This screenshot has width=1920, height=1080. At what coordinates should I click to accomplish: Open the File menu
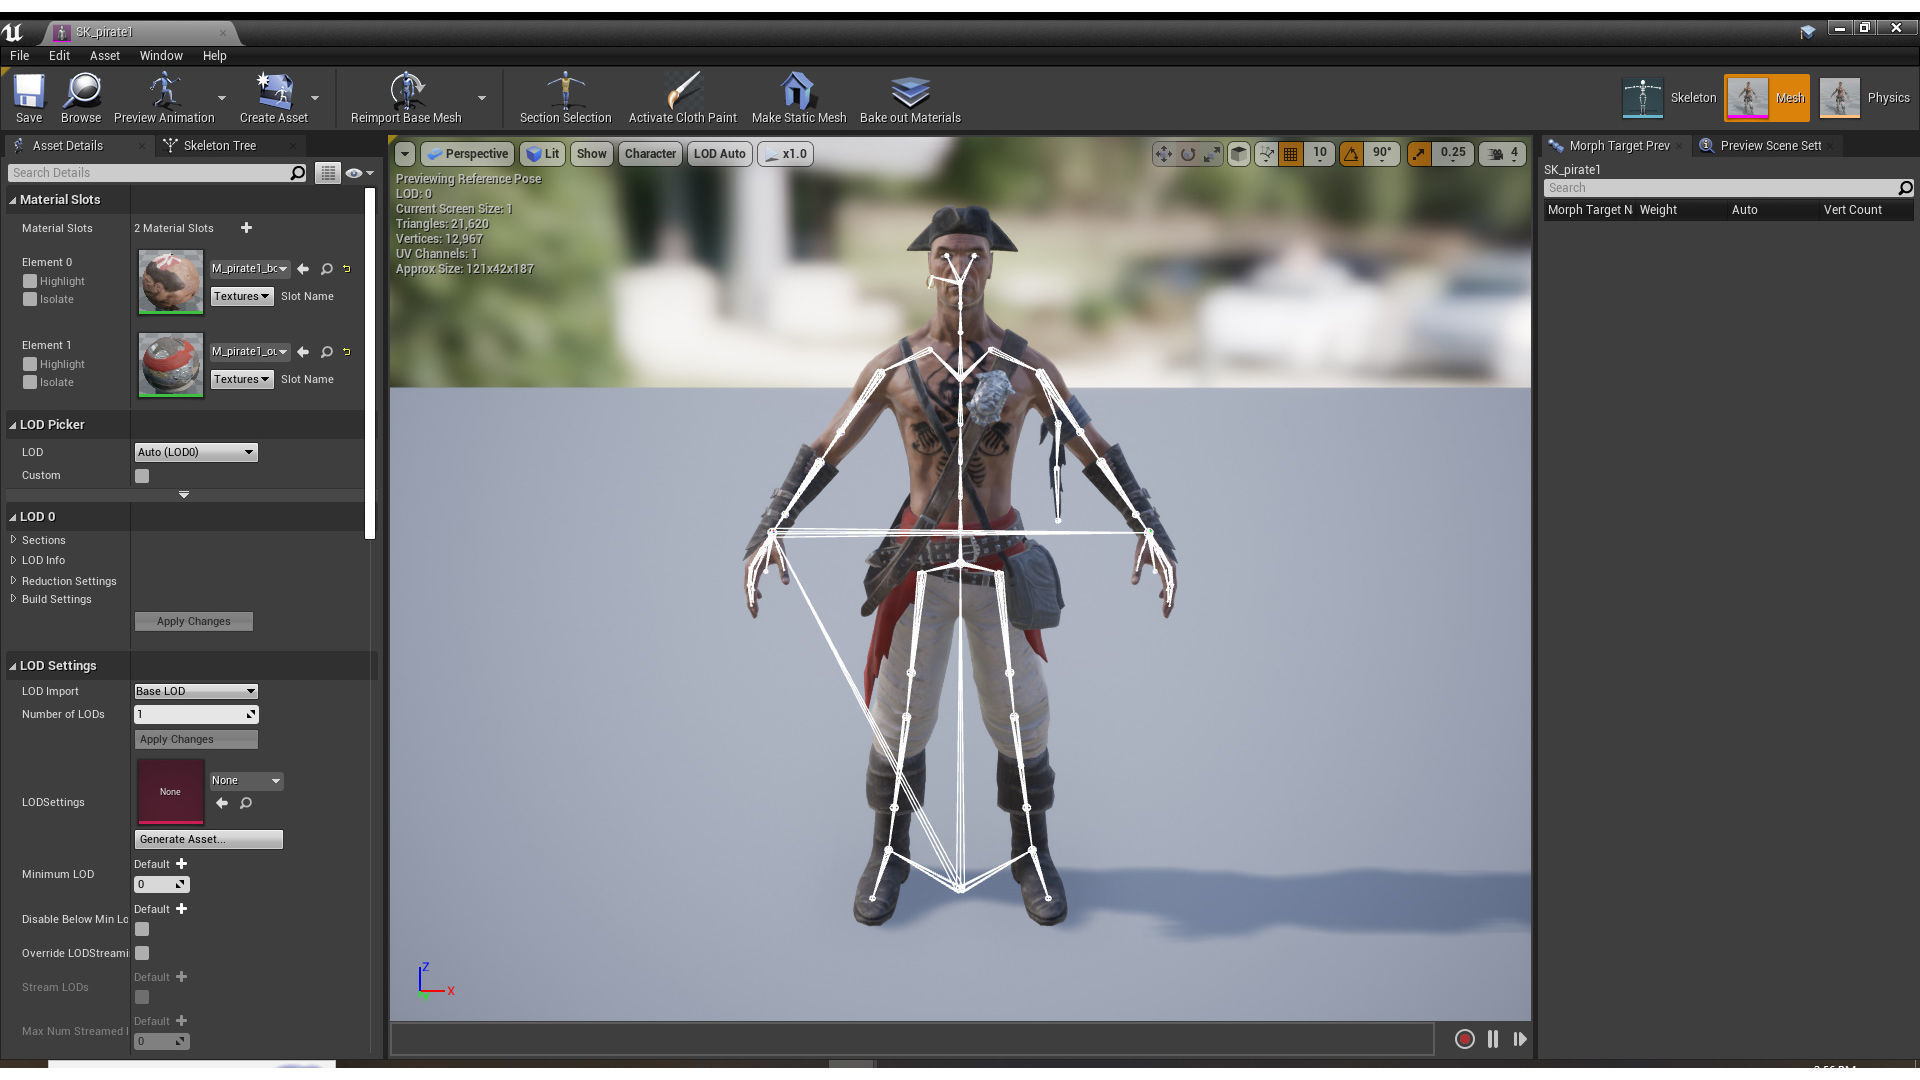(19, 56)
